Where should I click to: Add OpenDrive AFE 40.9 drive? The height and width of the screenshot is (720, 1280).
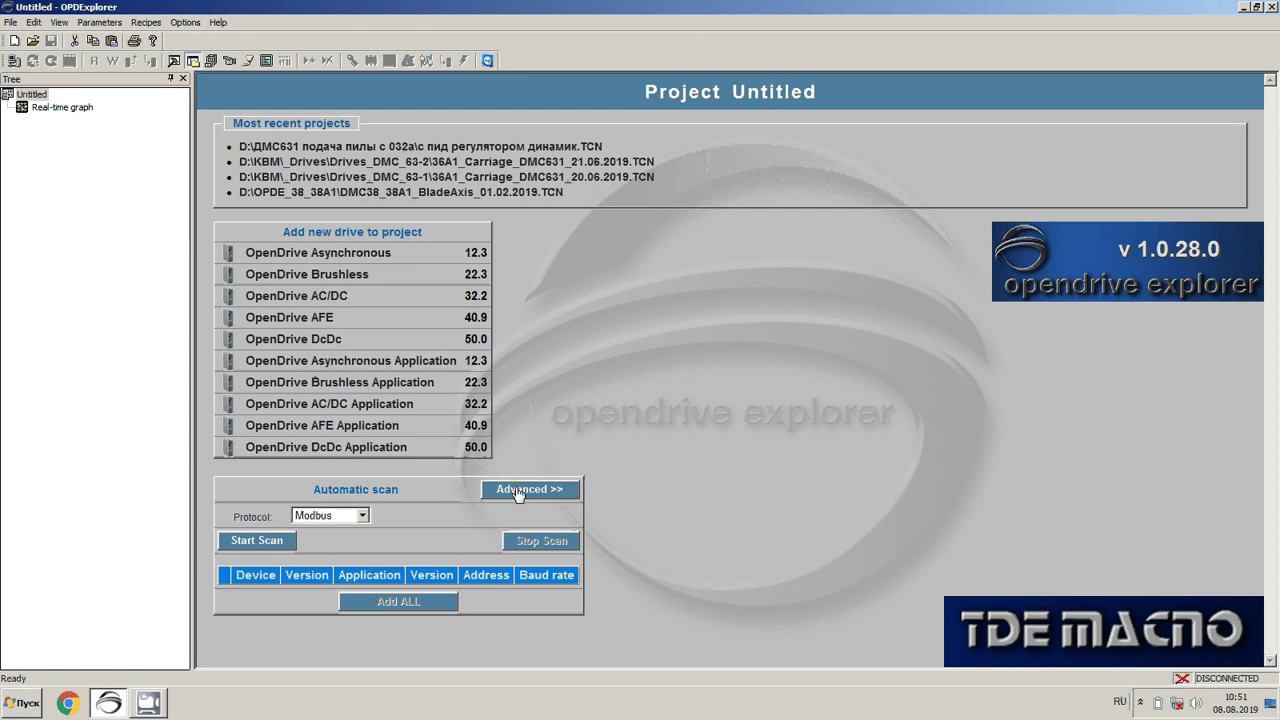tap(353, 317)
